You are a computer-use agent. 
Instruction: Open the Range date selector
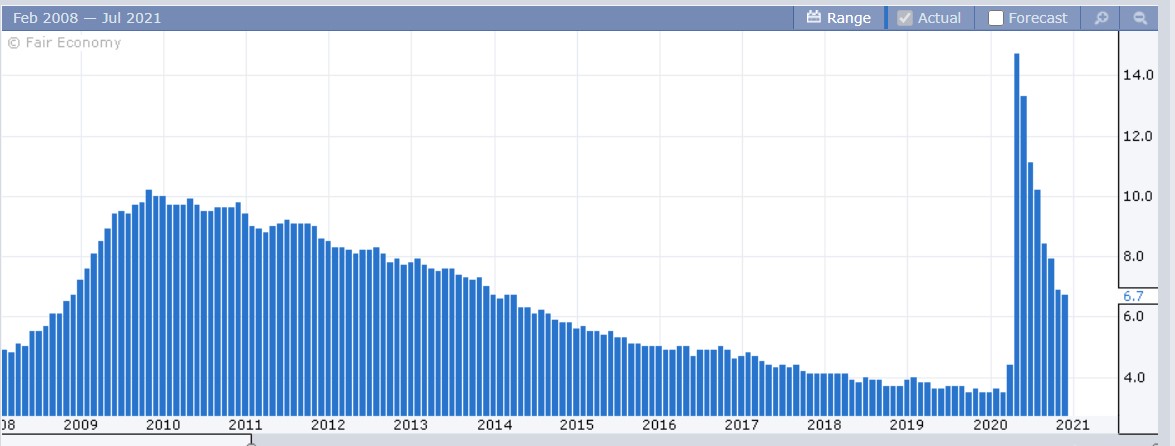coord(839,18)
